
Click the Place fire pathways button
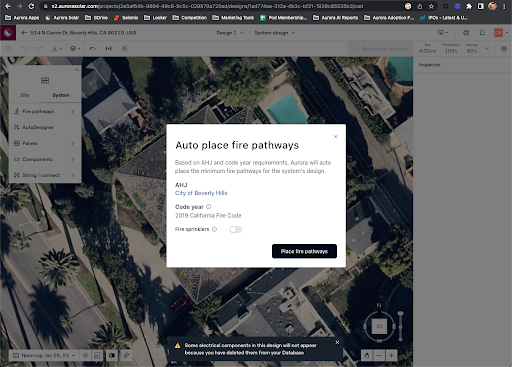(304, 251)
